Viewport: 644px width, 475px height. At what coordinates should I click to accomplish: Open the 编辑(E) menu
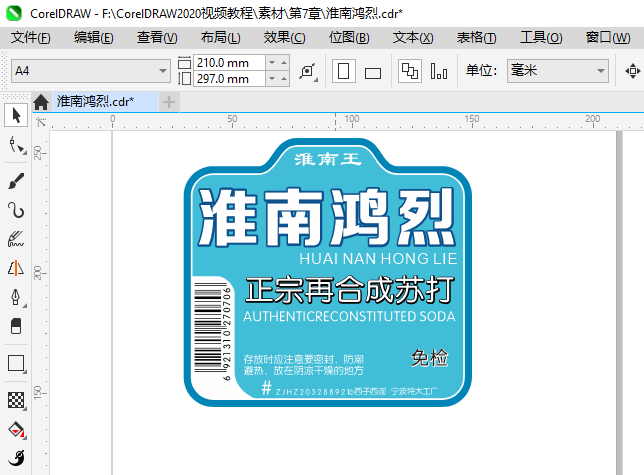tap(94, 38)
